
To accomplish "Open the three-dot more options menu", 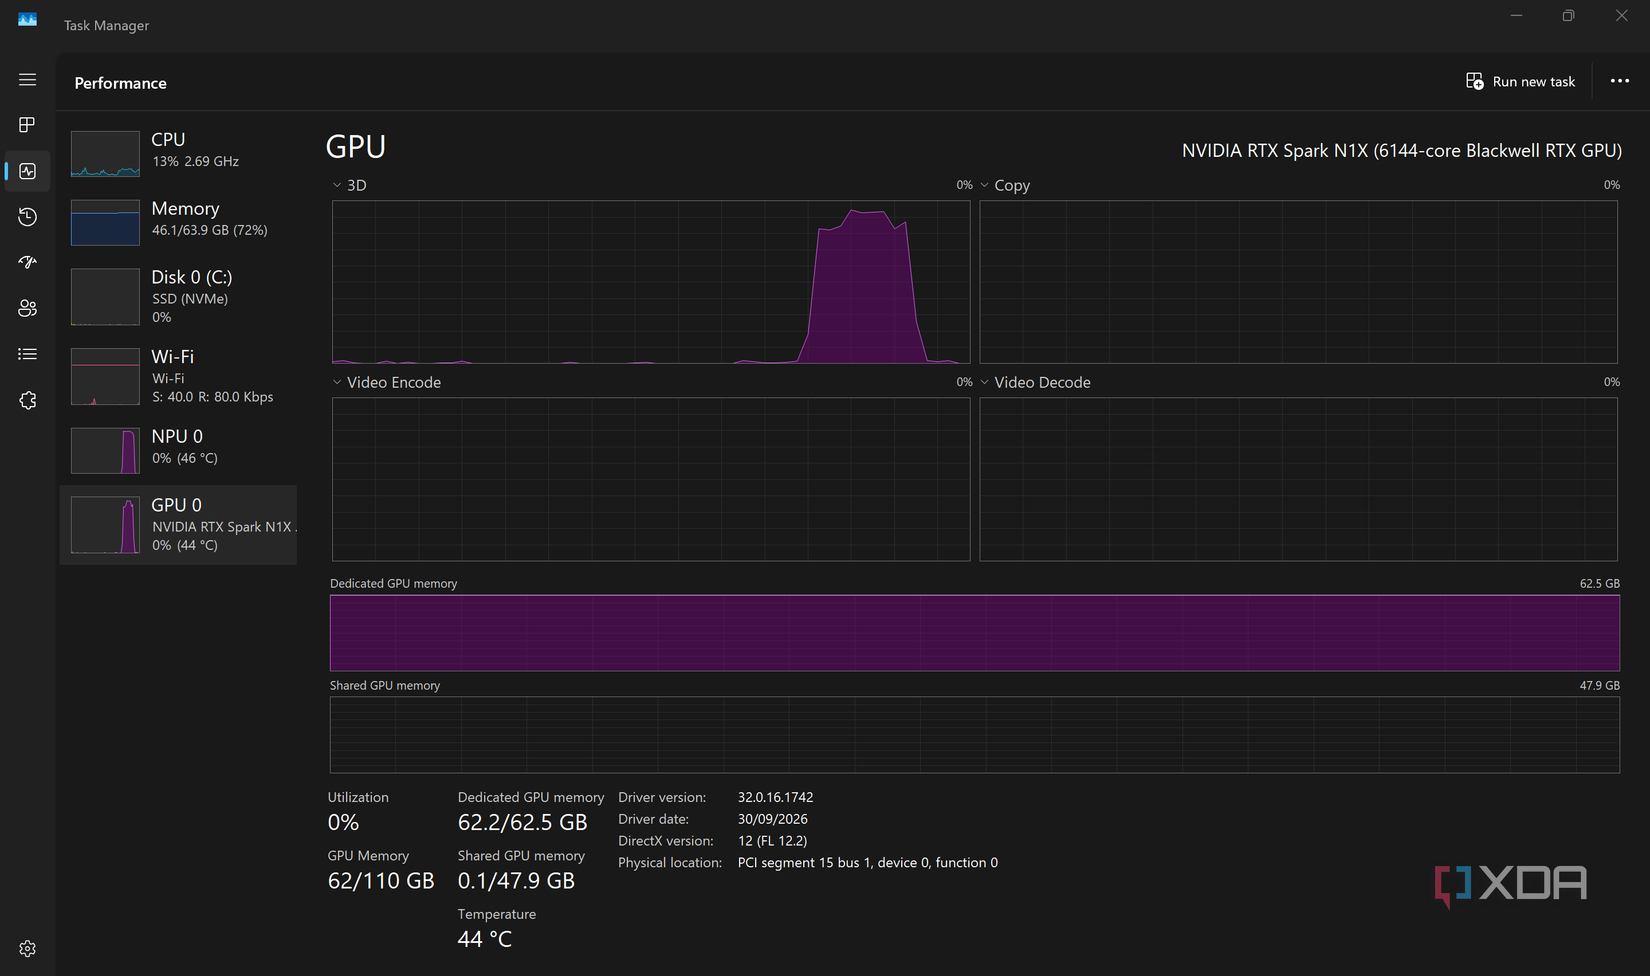I will point(1620,81).
